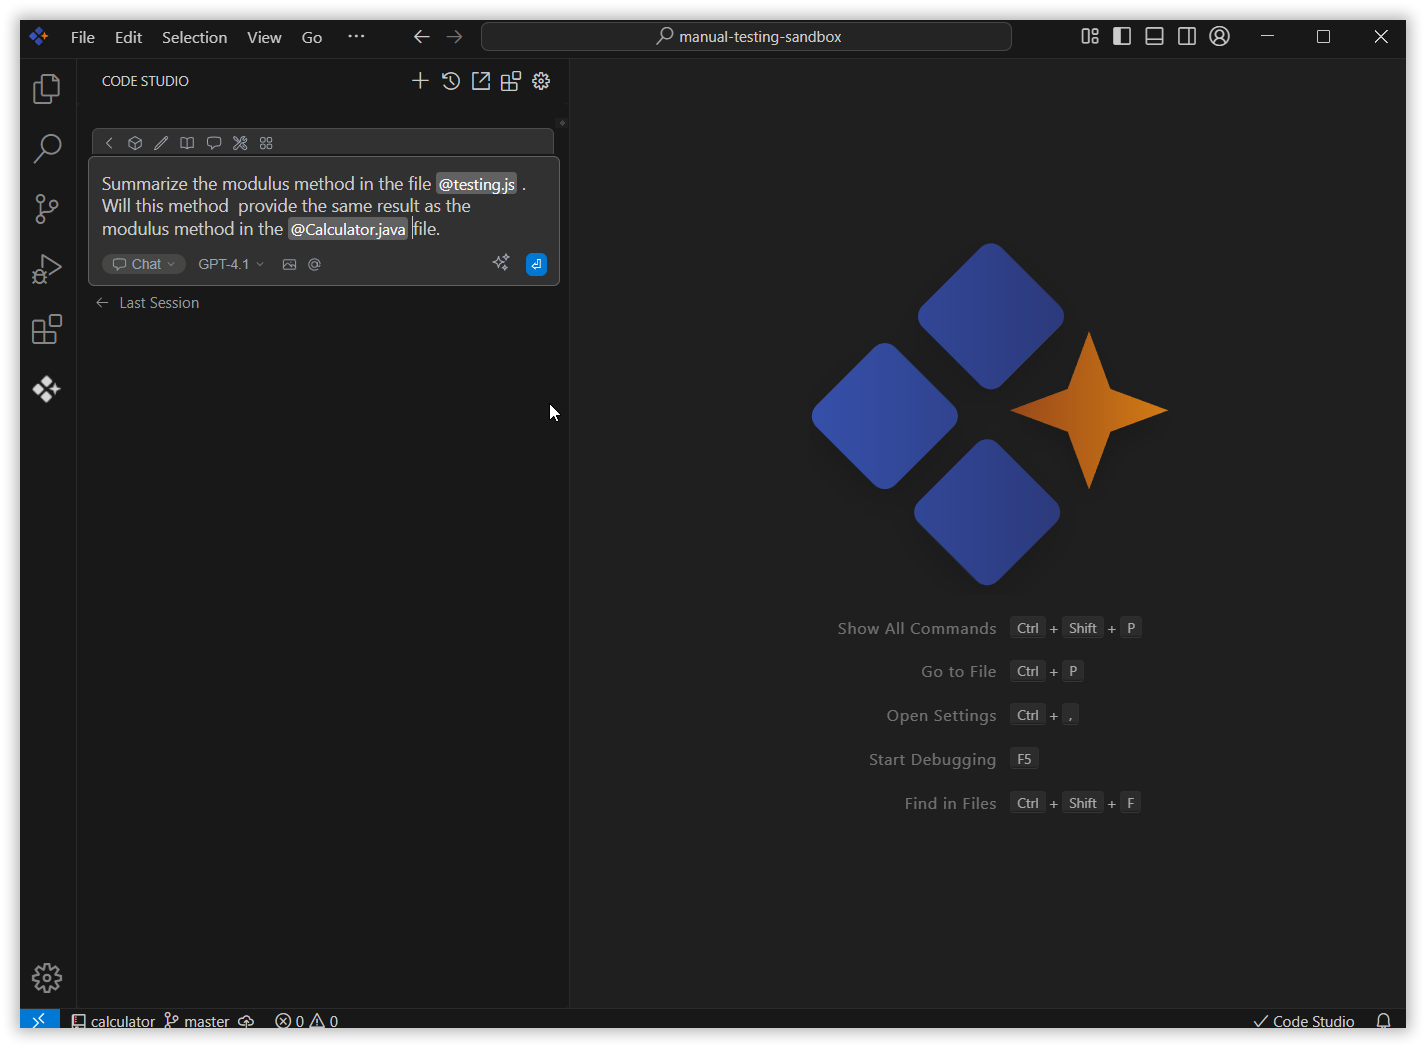Open the Extensions view
The image size is (1426, 1048).
pos(47,329)
